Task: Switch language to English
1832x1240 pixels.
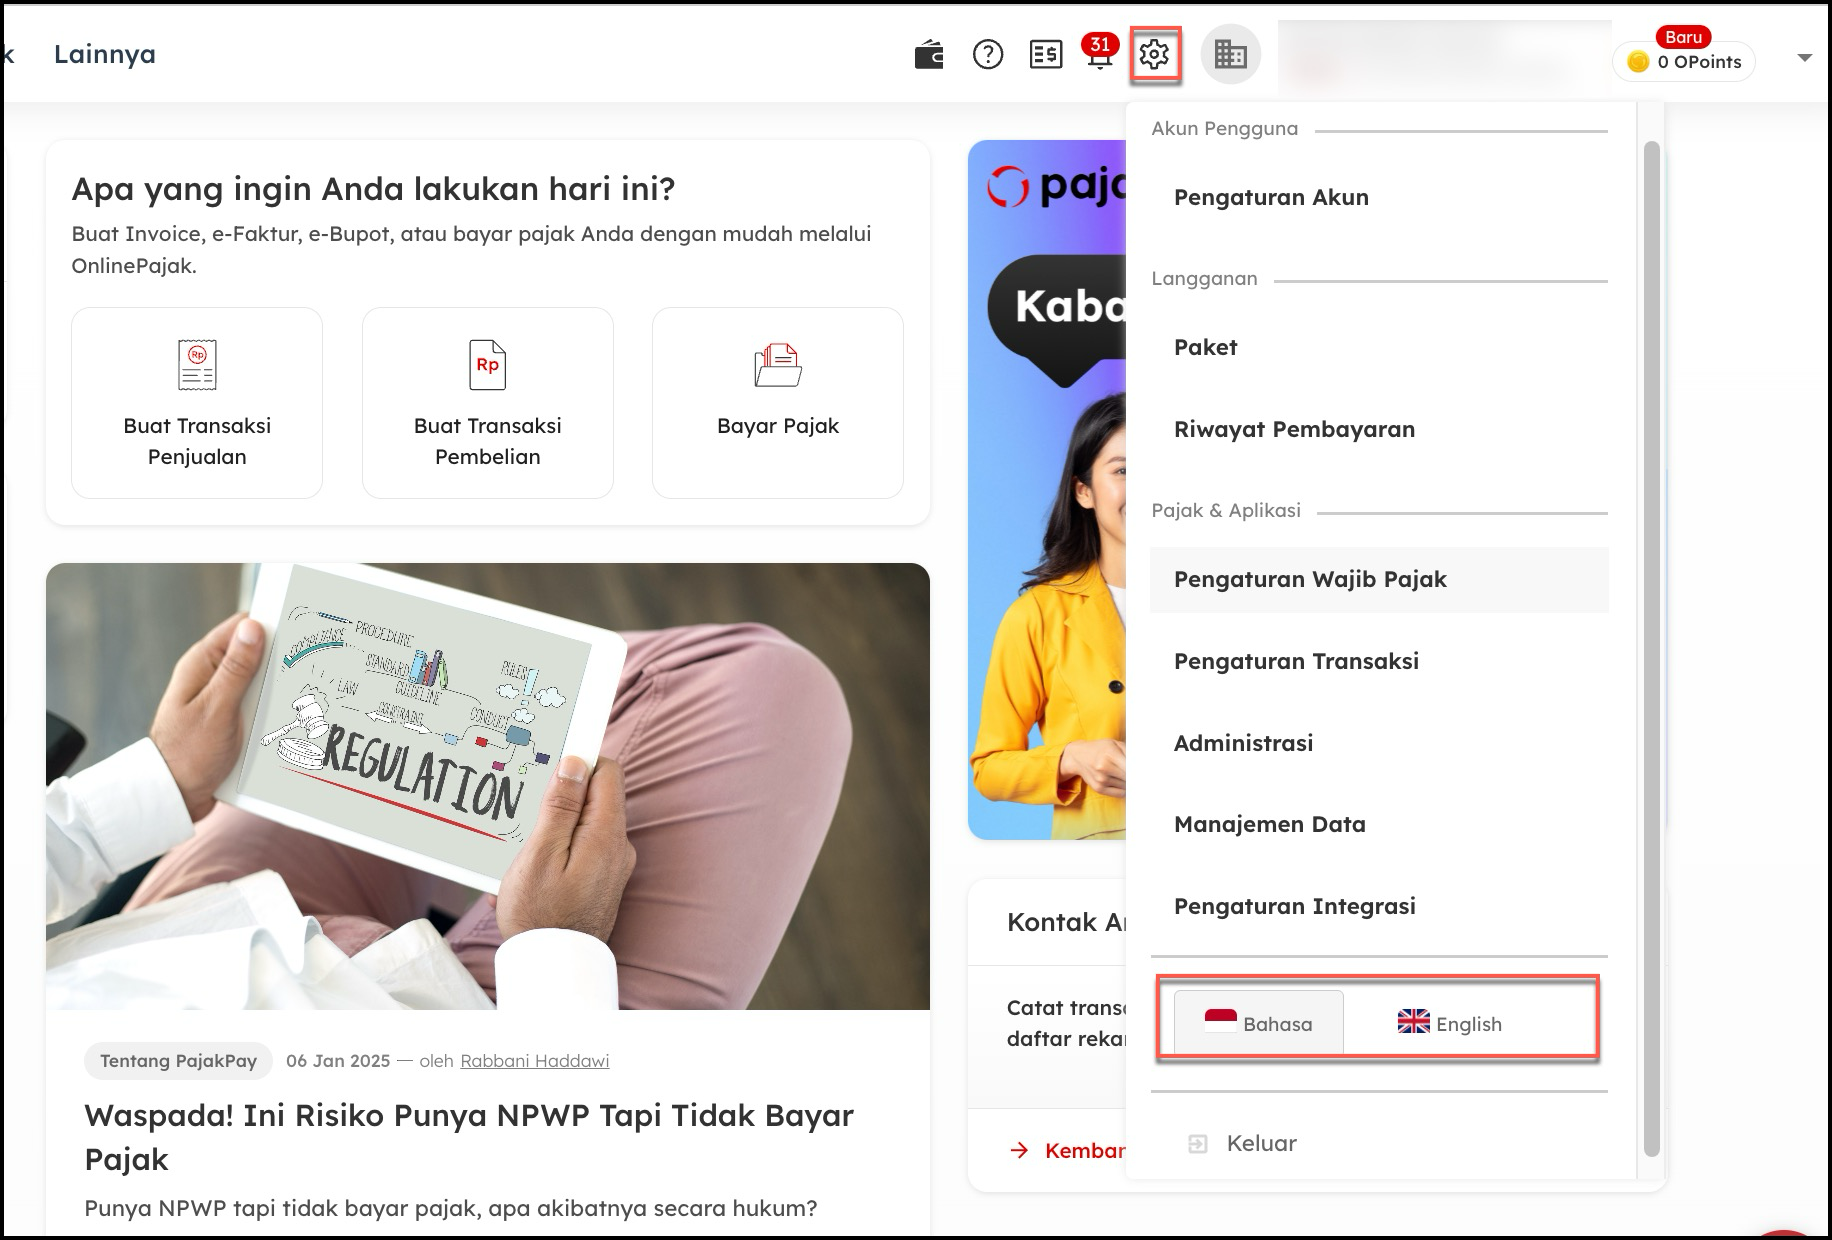Action: (x=1449, y=1023)
